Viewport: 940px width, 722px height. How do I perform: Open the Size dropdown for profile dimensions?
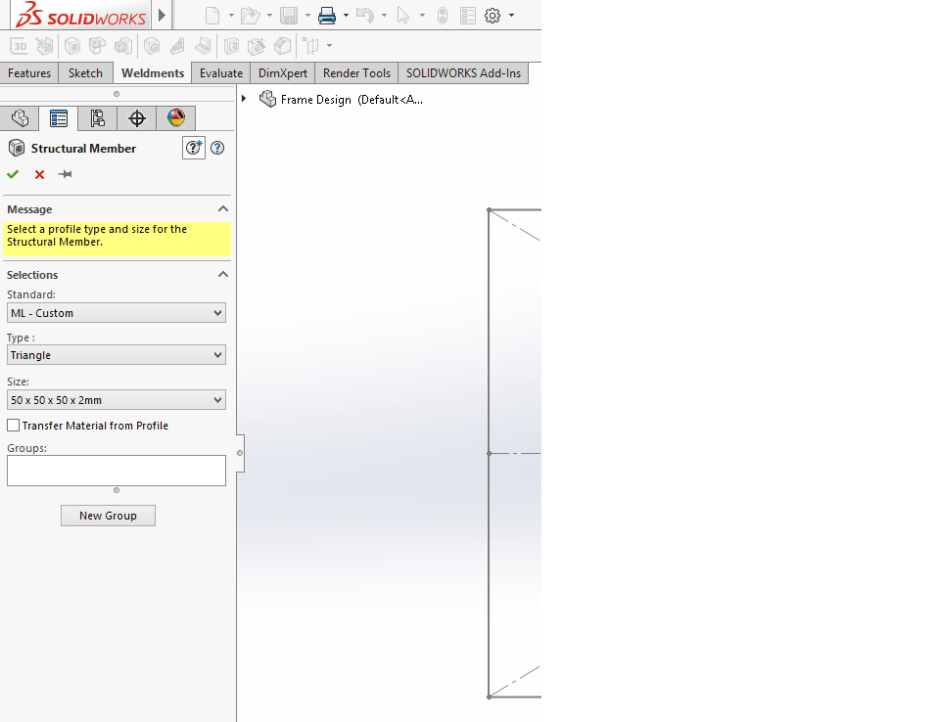point(116,399)
